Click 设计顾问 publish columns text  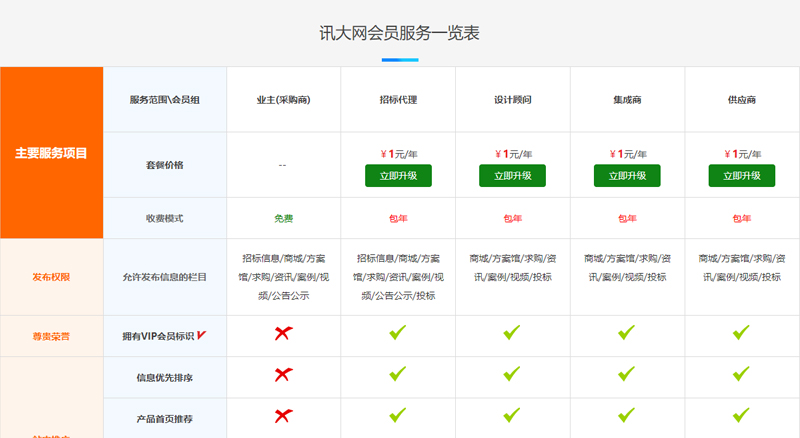pyautogui.click(x=512, y=267)
